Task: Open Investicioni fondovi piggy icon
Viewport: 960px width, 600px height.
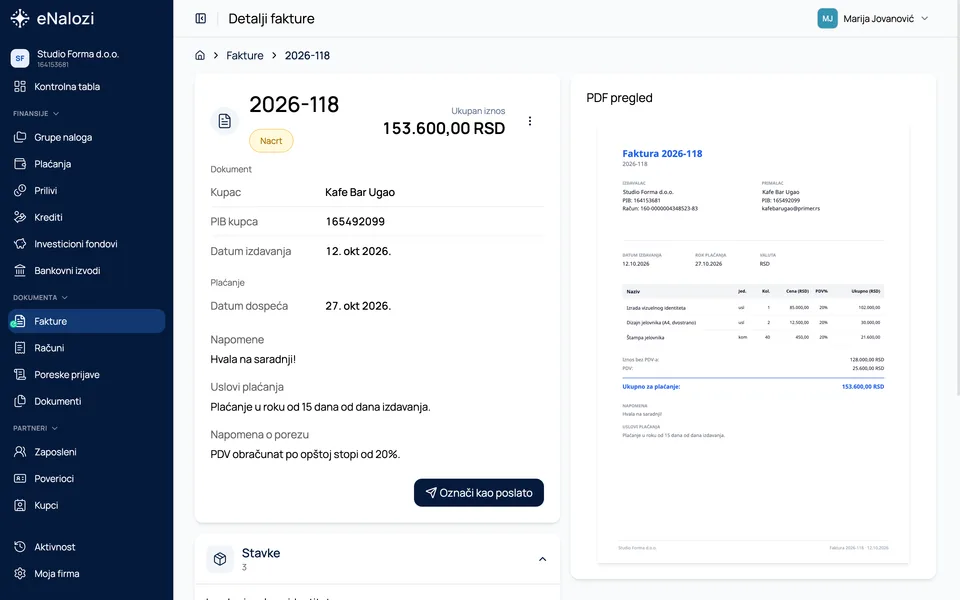Action: [20, 244]
